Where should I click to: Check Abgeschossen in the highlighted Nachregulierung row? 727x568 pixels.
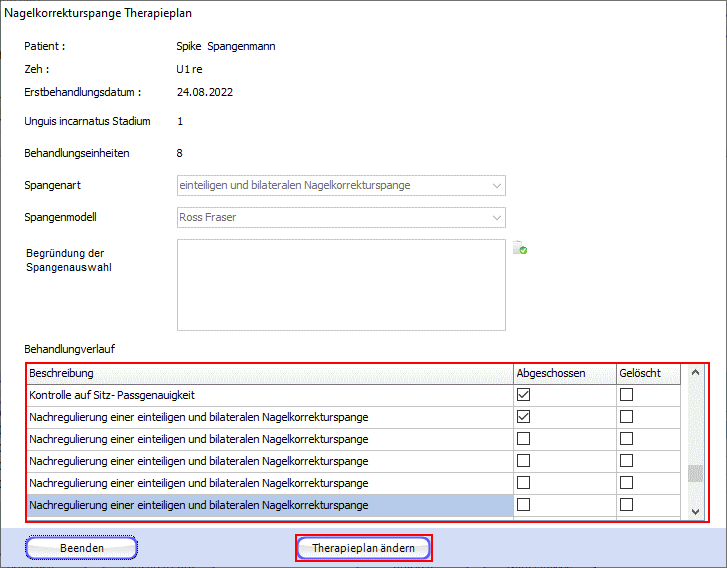[523, 505]
